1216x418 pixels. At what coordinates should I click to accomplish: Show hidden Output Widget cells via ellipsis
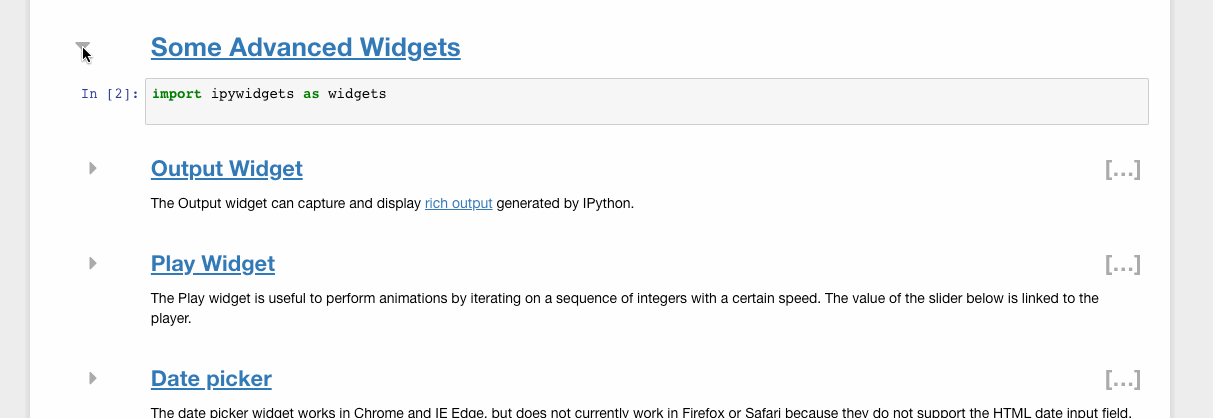(1122, 170)
